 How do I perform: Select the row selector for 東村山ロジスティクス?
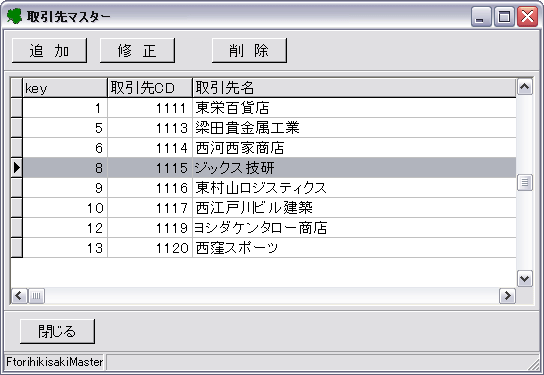tap(16, 188)
